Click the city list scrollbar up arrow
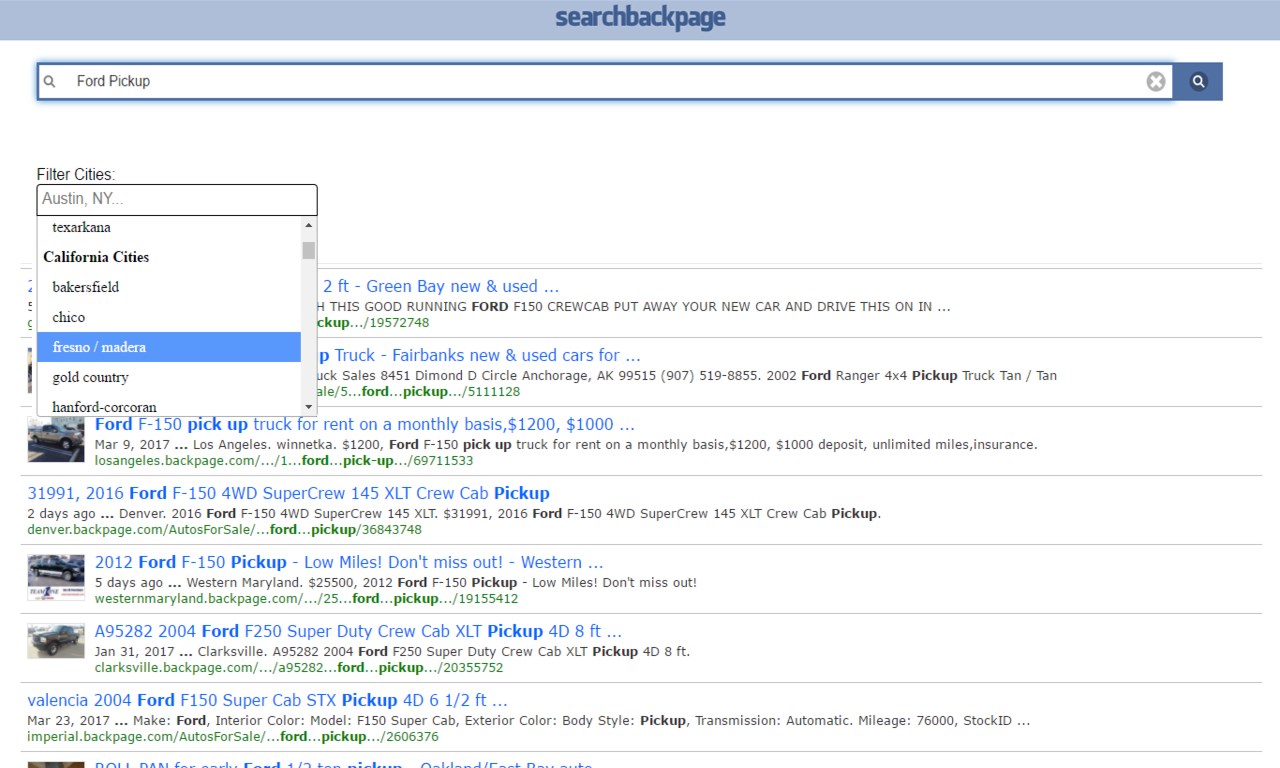This screenshot has height=768, width=1280. [x=309, y=225]
